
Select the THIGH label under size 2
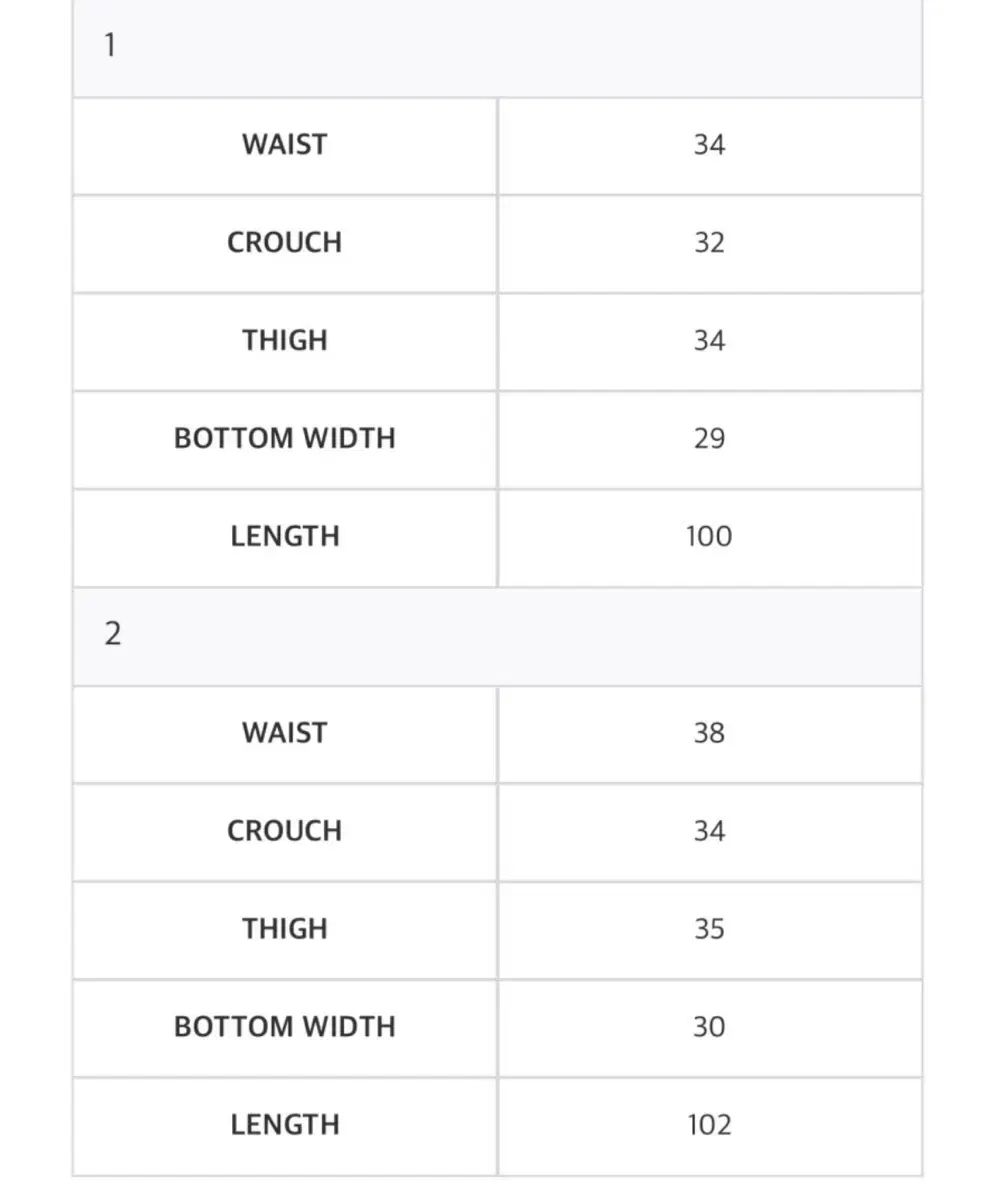[285, 928]
